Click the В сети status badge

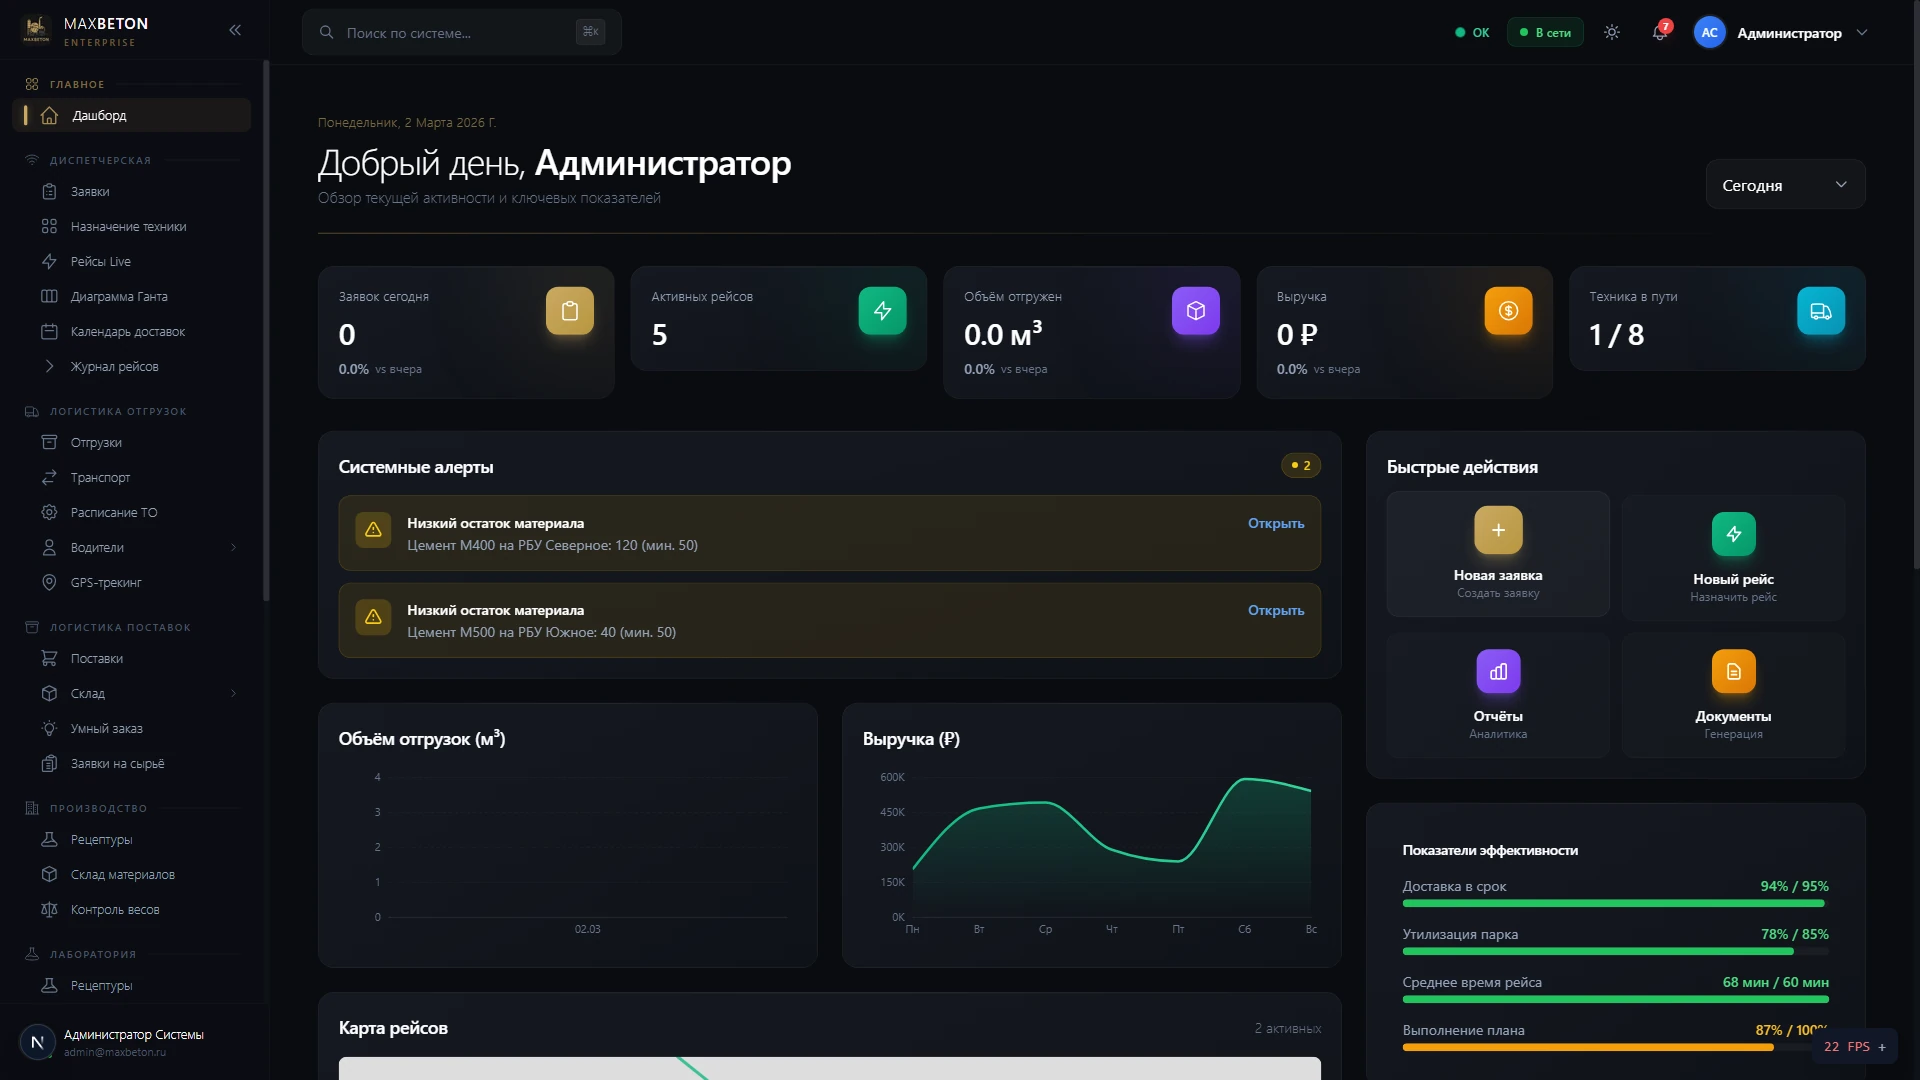[1545, 32]
